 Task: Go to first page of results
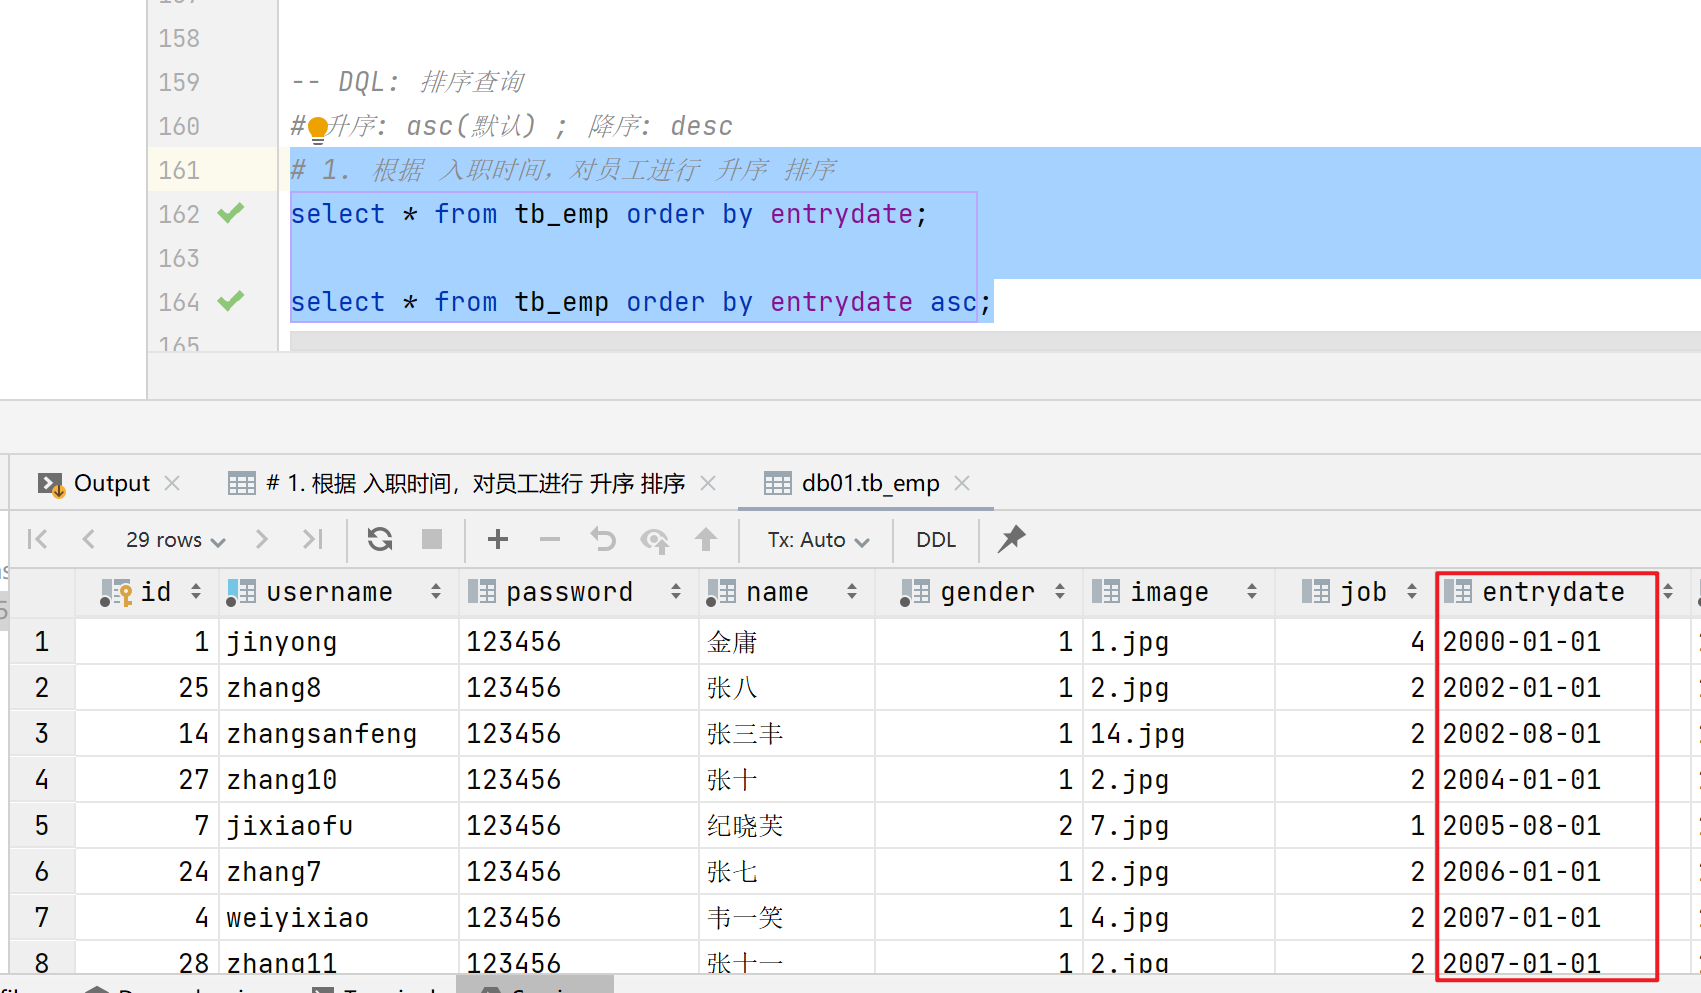(38, 540)
